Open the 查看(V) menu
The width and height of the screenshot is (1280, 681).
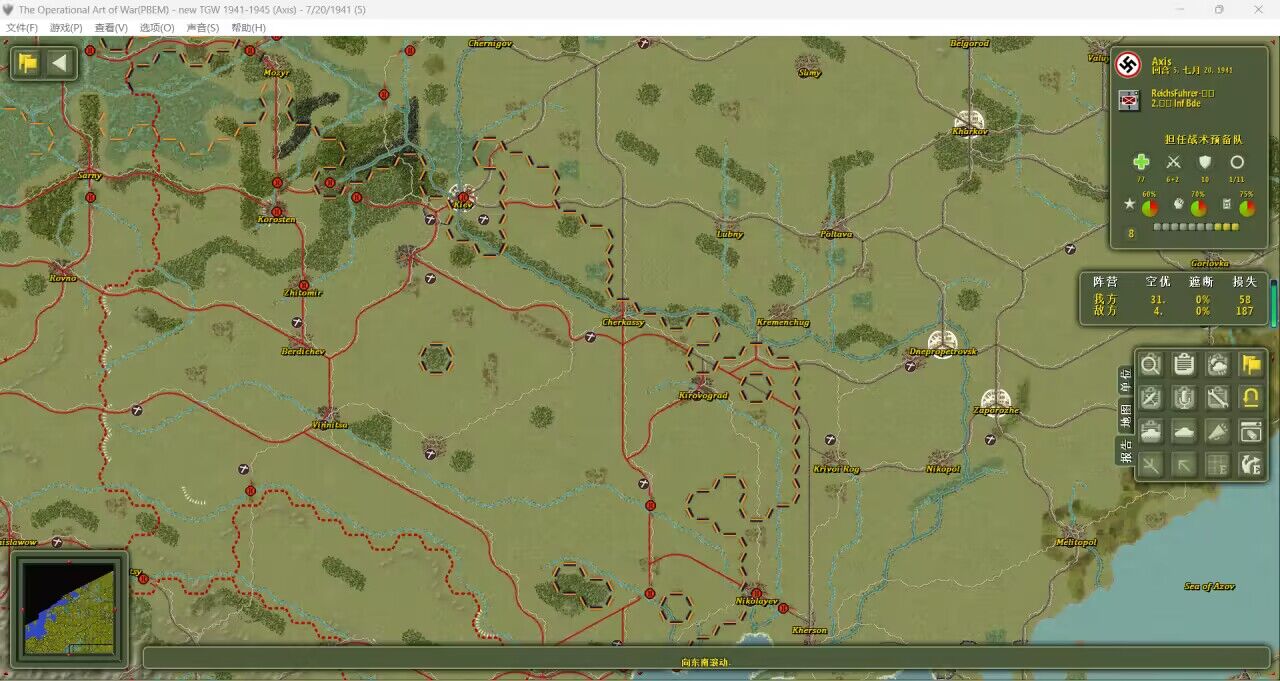[x=111, y=28]
